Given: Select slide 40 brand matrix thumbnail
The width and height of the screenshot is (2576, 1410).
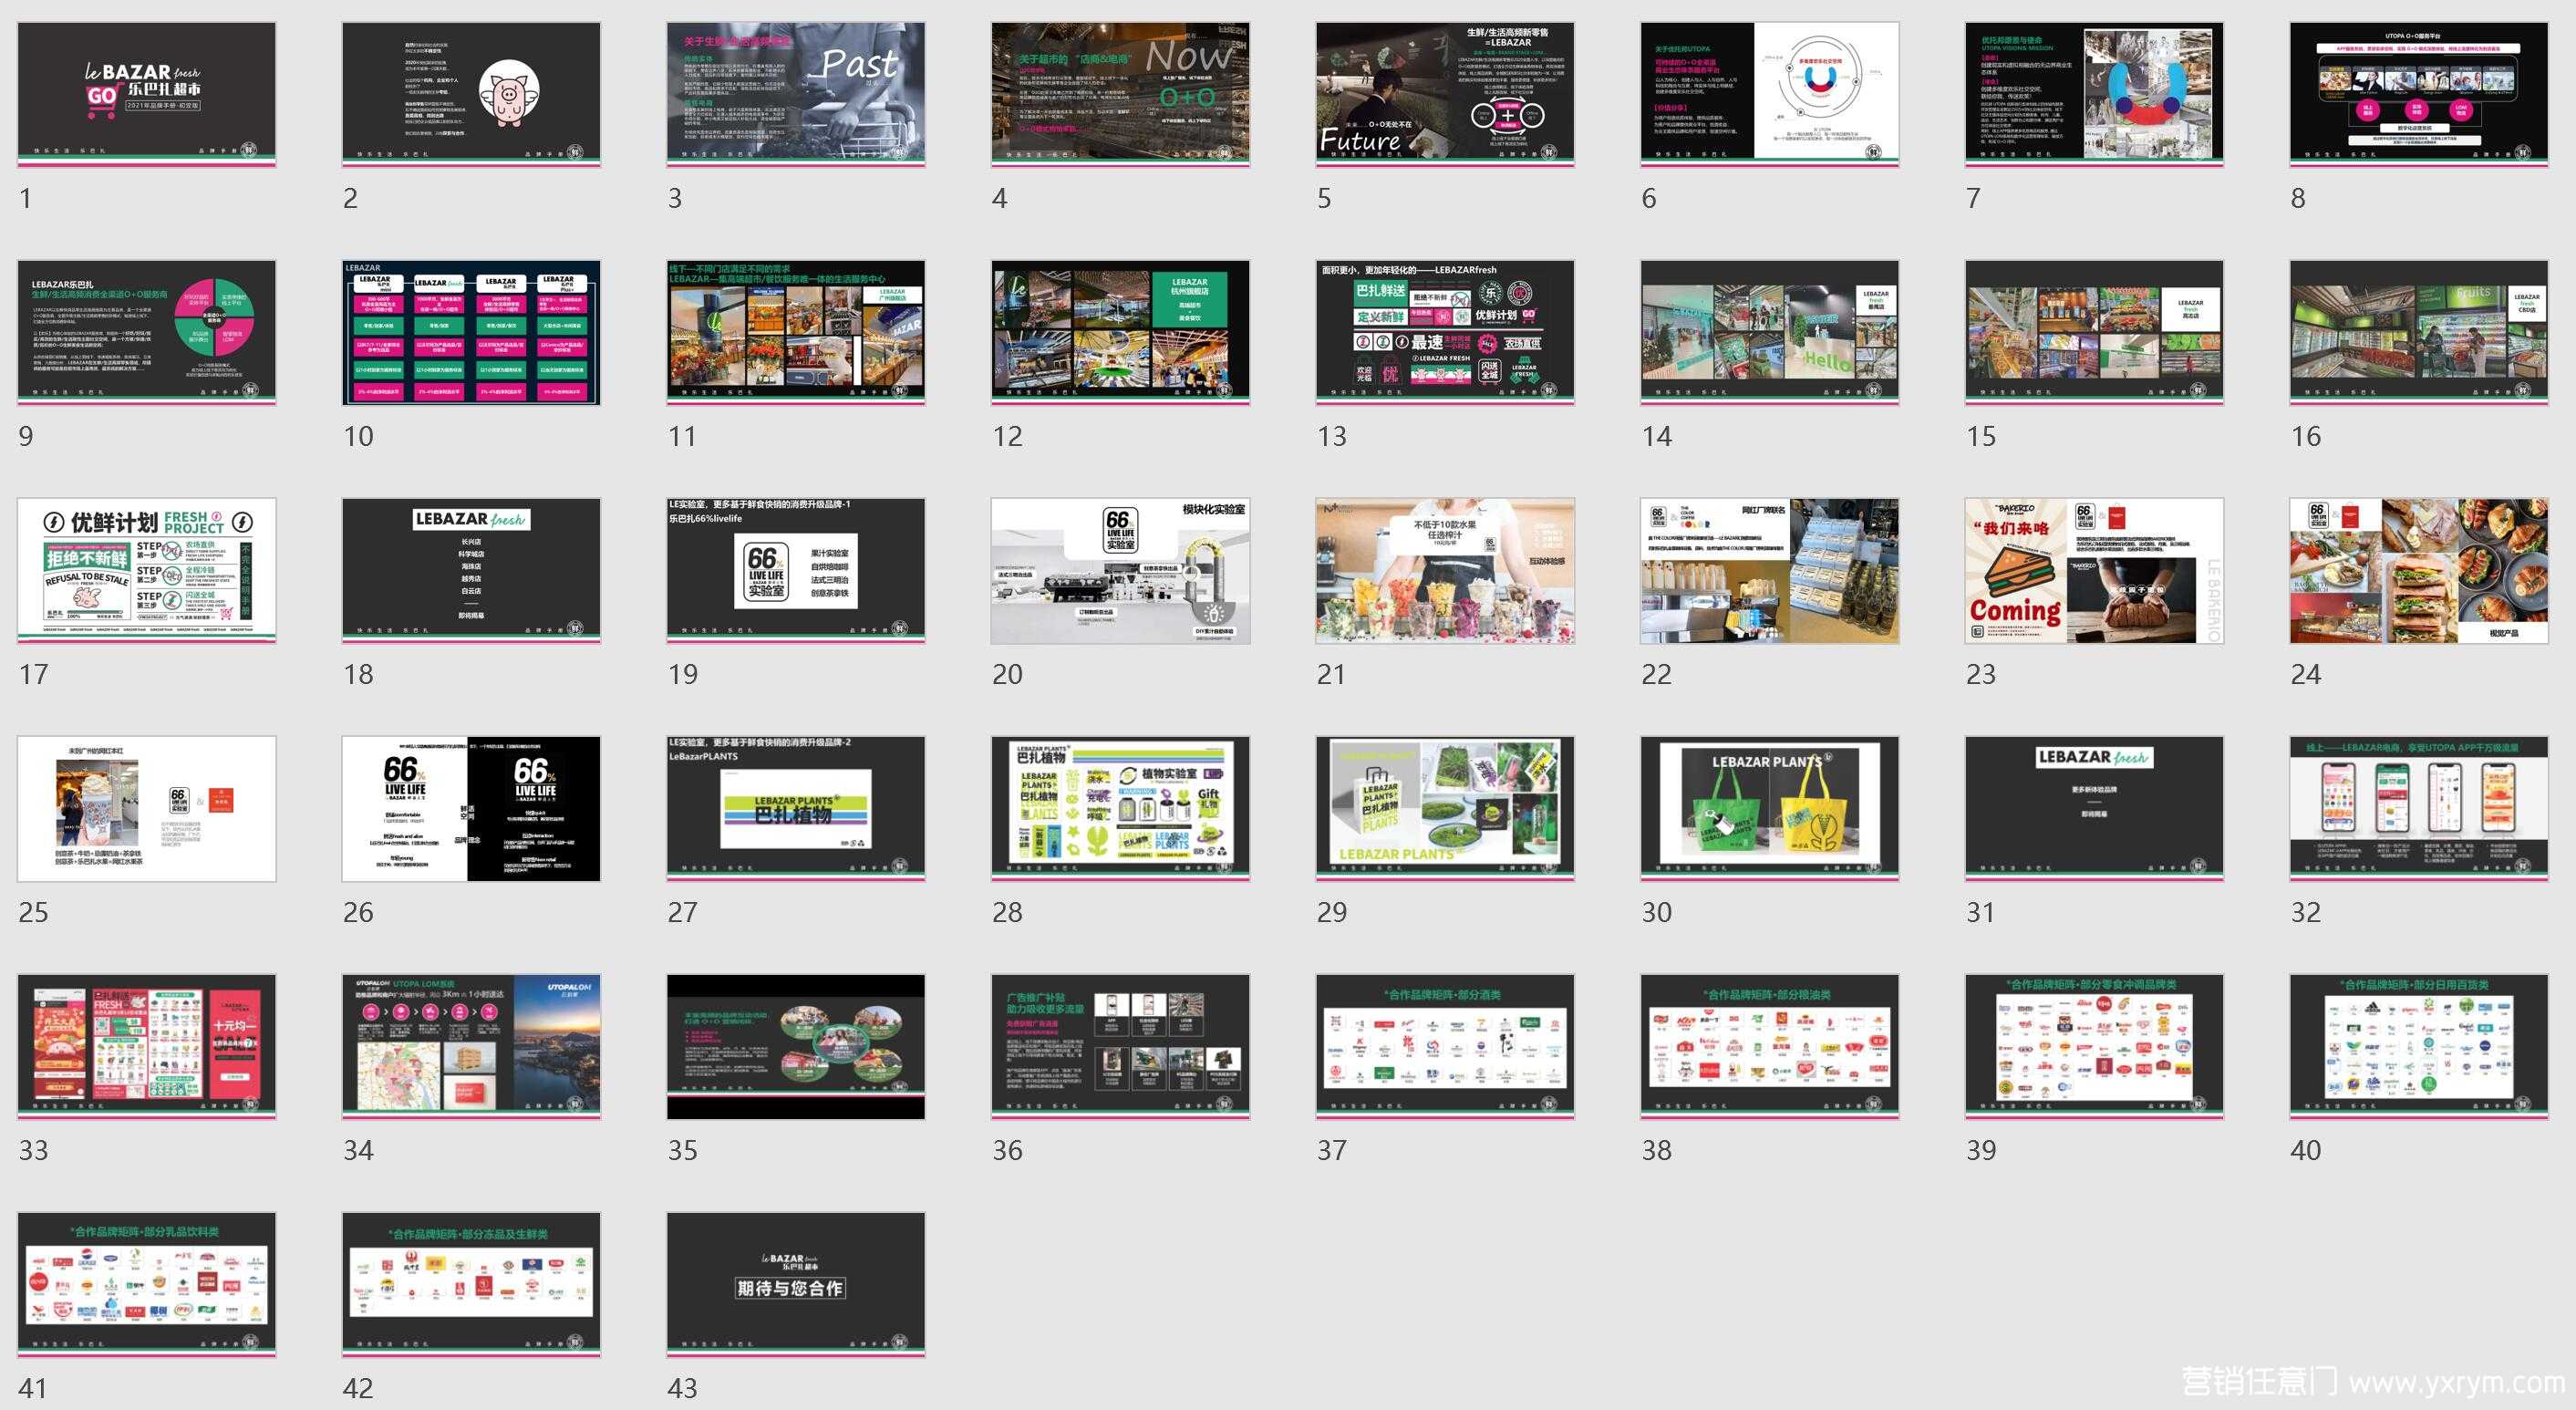Looking at the screenshot, I should click(x=2419, y=1046).
